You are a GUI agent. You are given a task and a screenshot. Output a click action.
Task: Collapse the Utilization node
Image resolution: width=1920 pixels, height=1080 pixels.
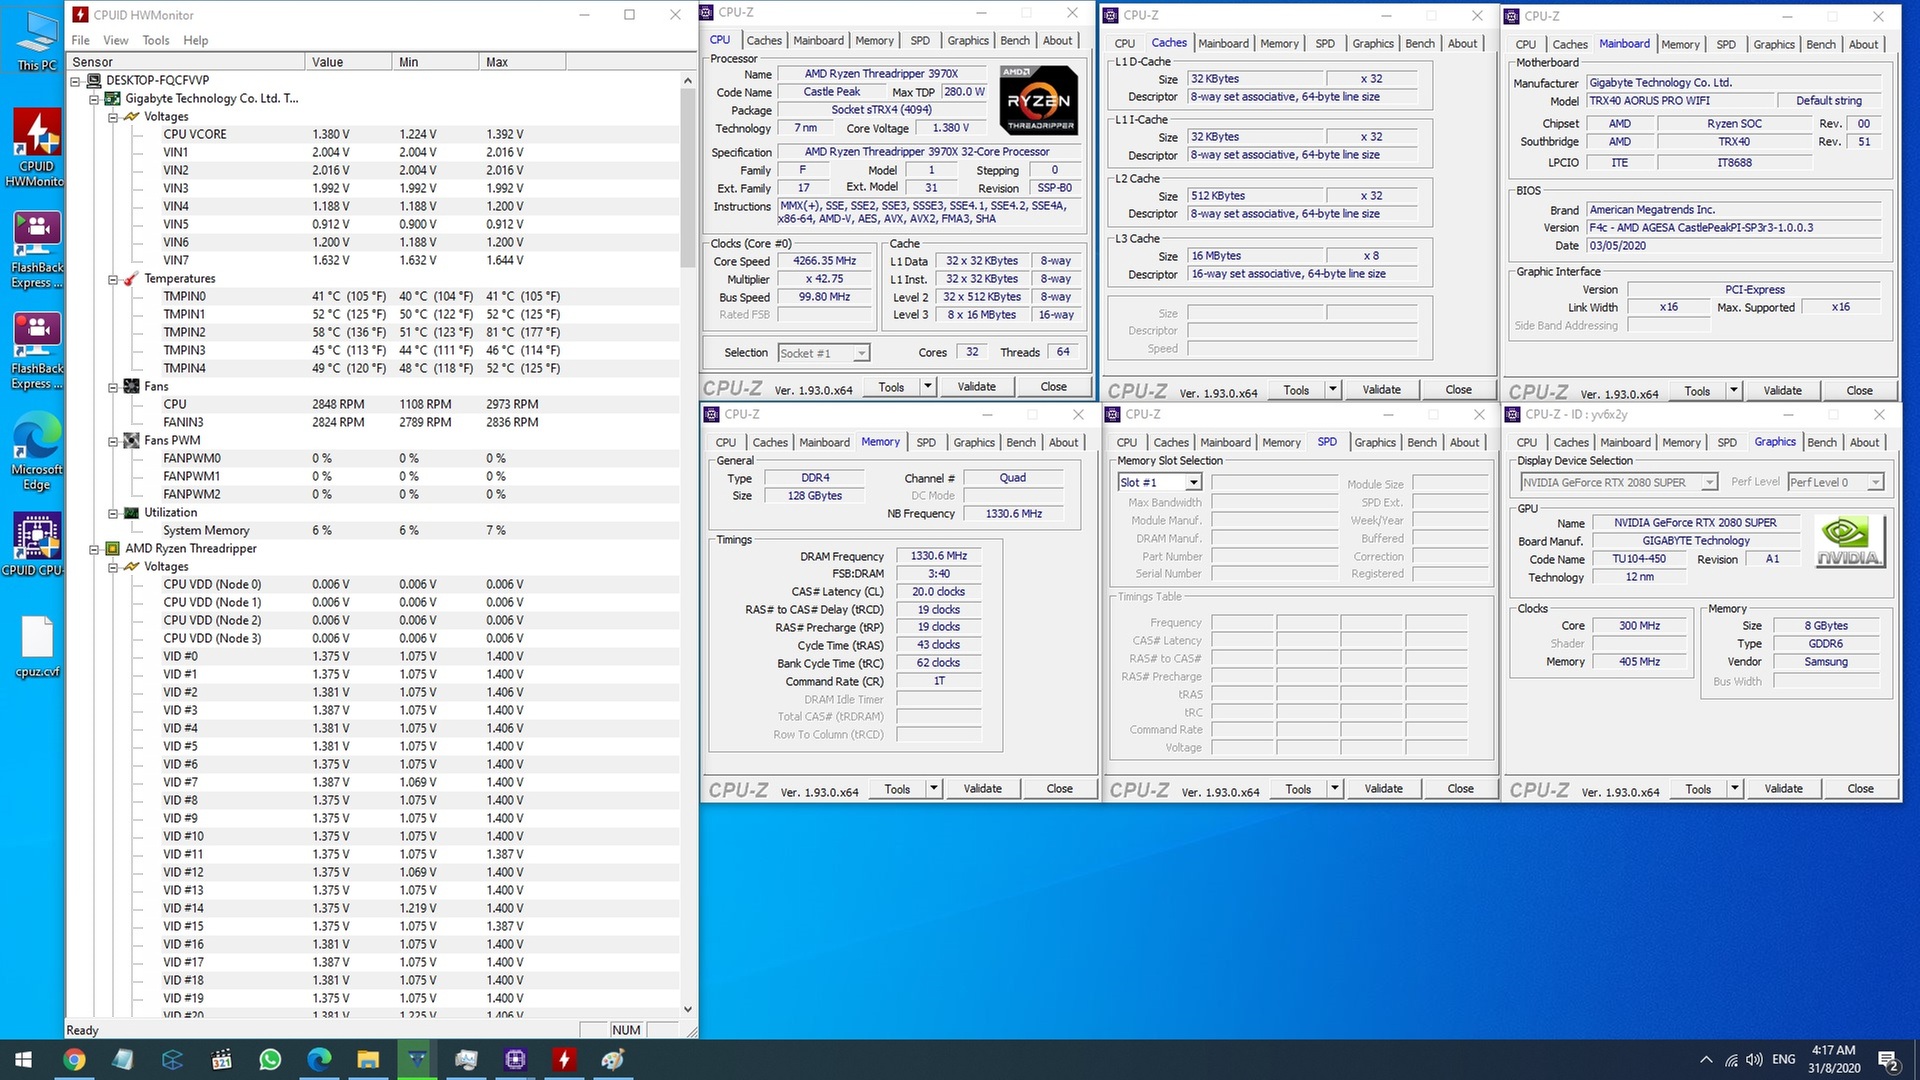click(113, 513)
